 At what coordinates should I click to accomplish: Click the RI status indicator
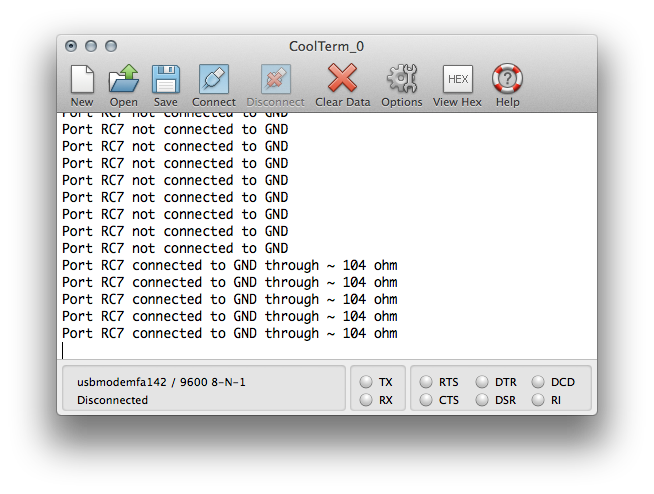[x=538, y=400]
